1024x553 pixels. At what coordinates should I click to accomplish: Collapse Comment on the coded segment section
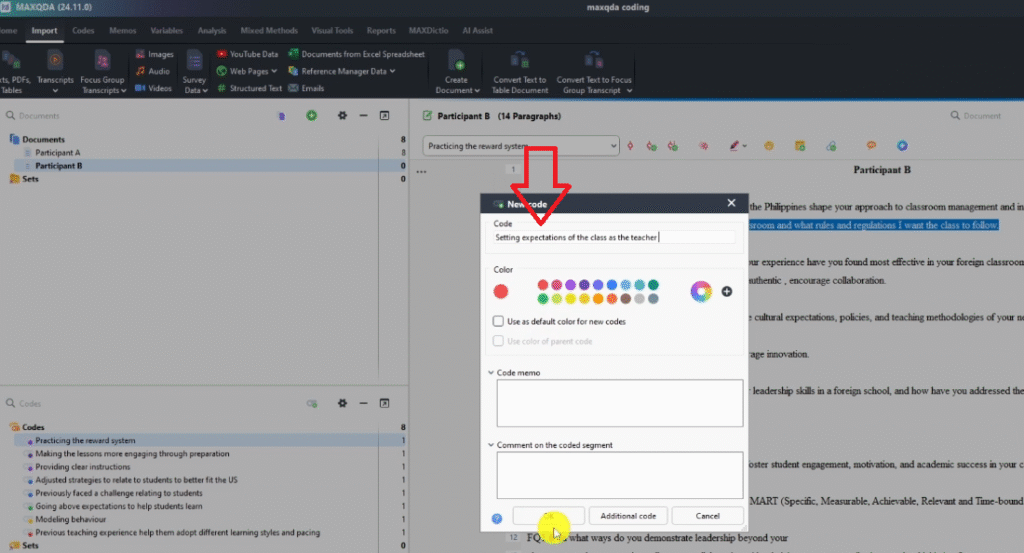pyautogui.click(x=490, y=445)
